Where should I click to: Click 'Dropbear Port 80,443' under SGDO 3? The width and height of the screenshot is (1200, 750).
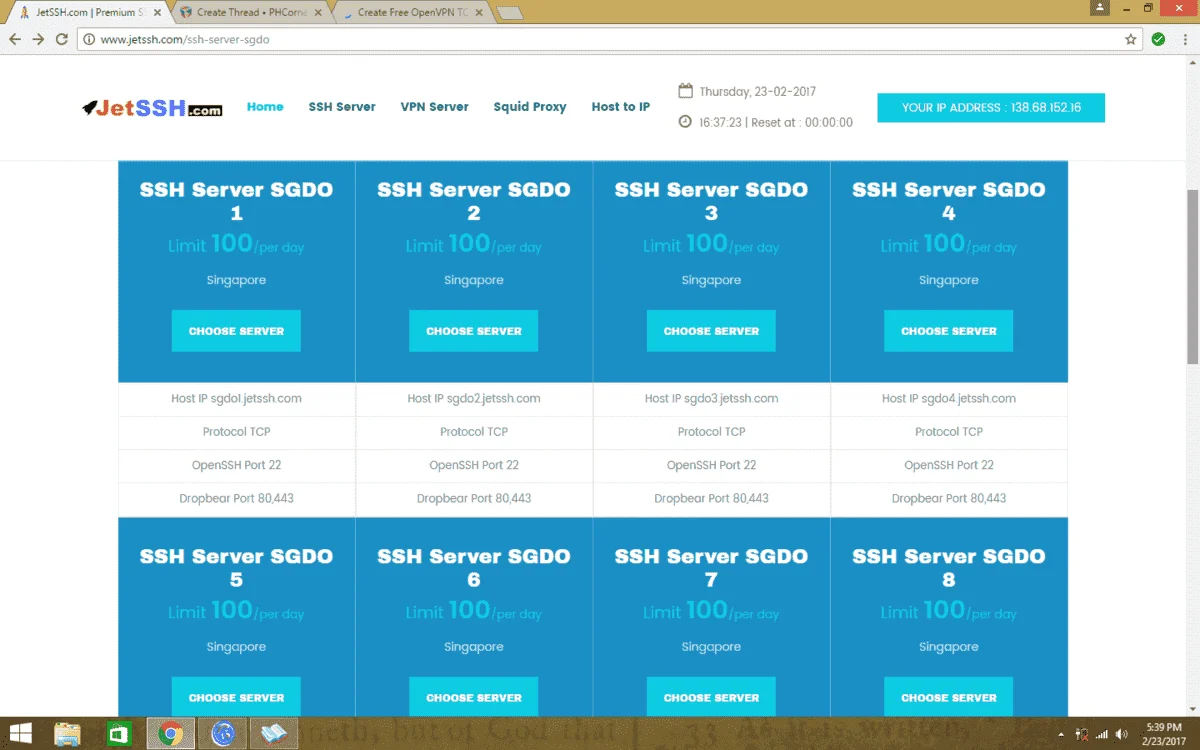(711, 498)
